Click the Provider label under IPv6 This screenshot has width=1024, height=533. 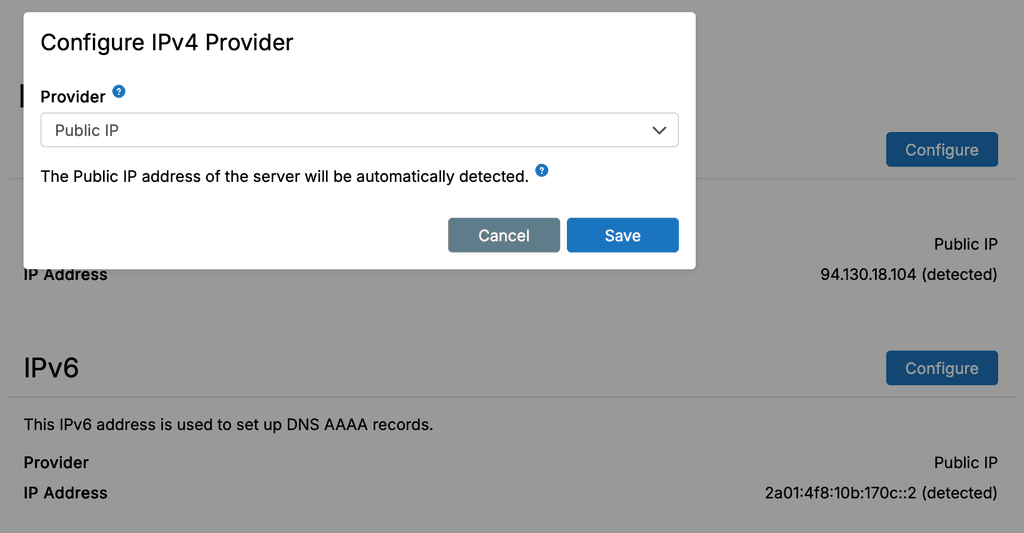56,463
